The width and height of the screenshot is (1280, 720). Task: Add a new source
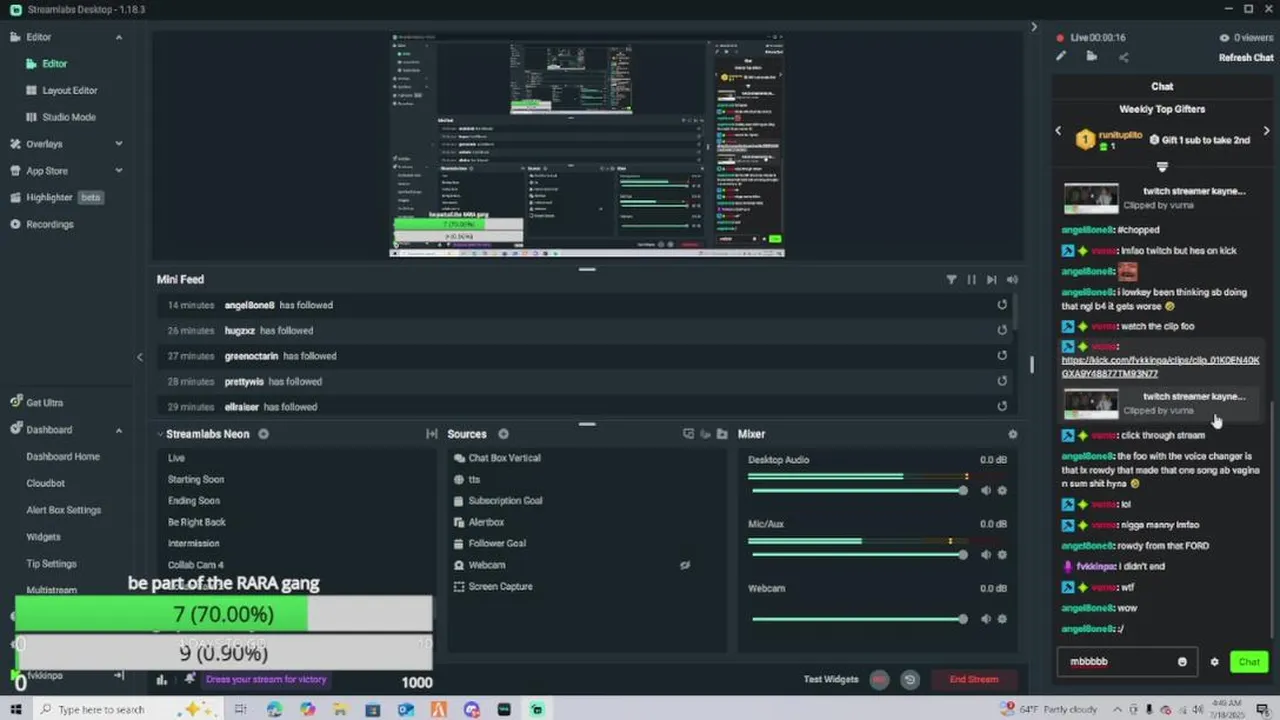pos(503,434)
